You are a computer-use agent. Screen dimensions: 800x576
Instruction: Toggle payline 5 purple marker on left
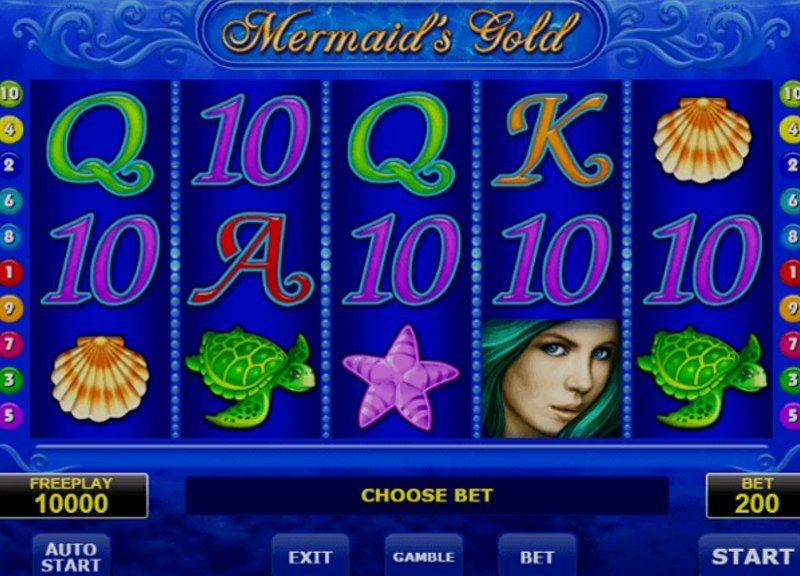[x=10, y=415]
